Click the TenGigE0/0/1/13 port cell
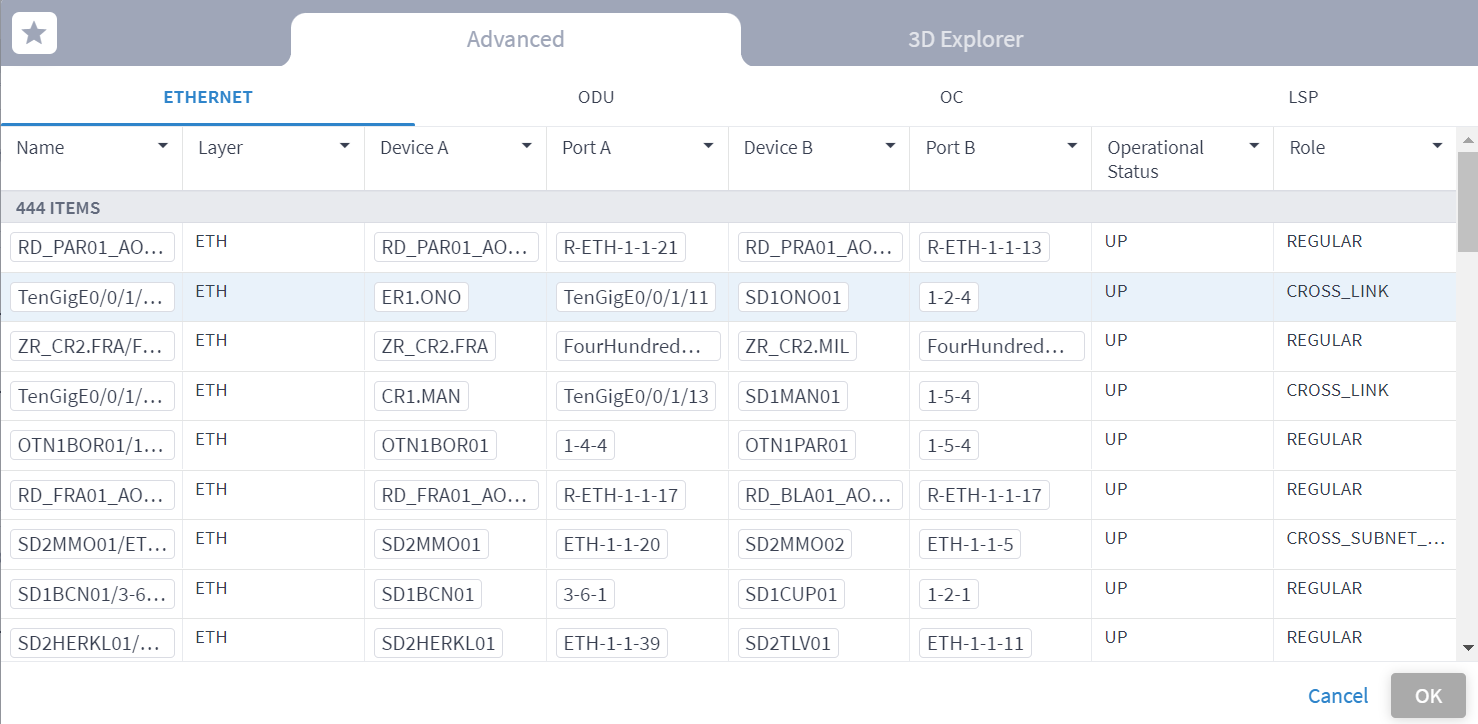The height and width of the screenshot is (724, 1478). pos(636,396)
